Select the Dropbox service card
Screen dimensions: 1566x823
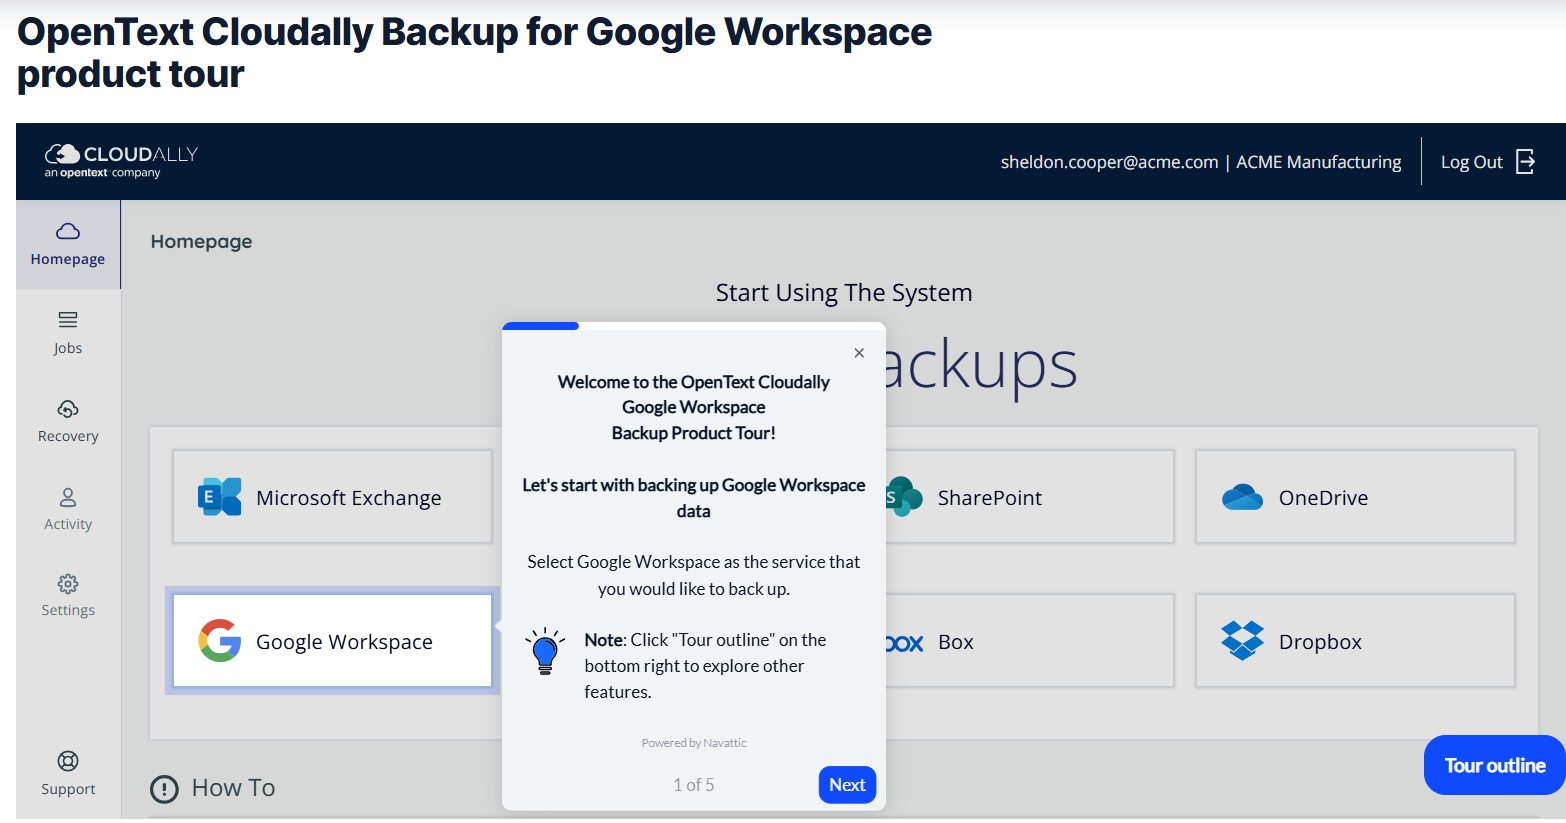coord(1355,641)
